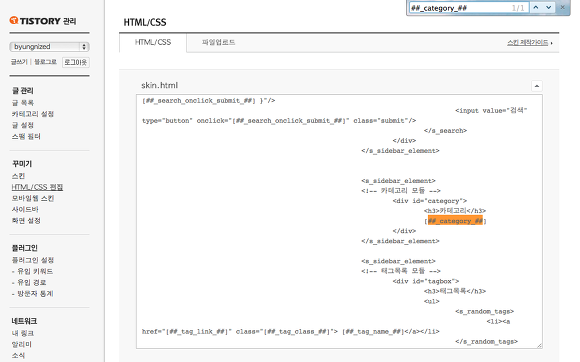The height and width of the screenshot is (362, 580).
Task: Open 알리미 in sidebar
Action: tap(22, 344)
